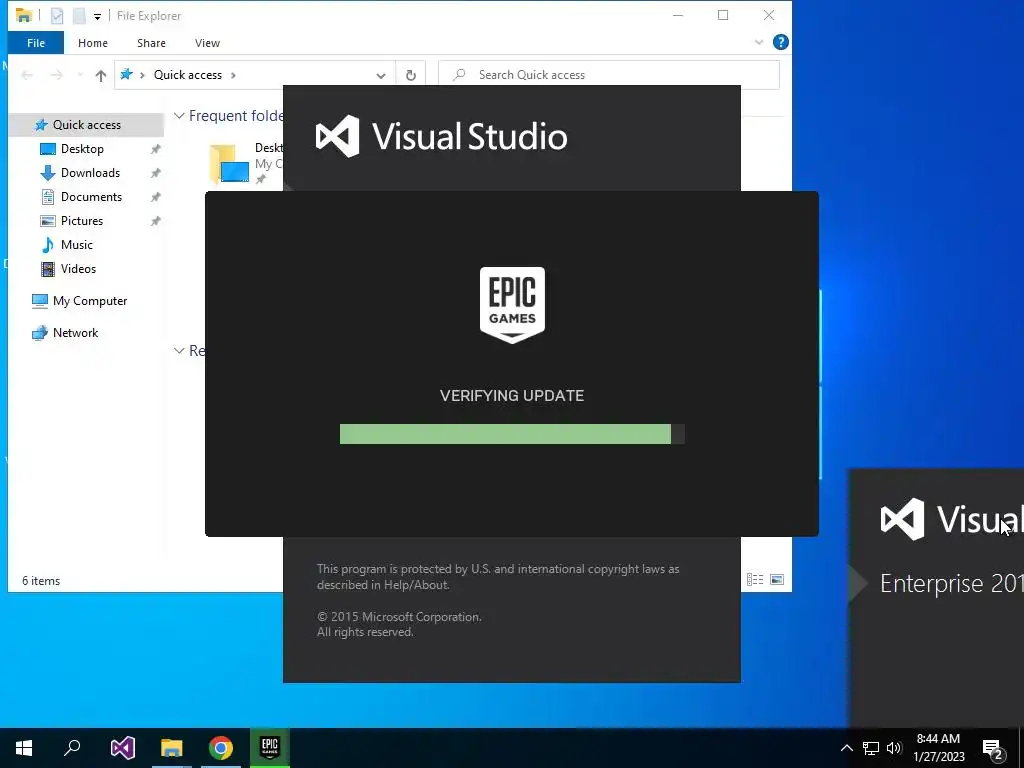Open Desktop in navigation pane

[x=82, y=149]
